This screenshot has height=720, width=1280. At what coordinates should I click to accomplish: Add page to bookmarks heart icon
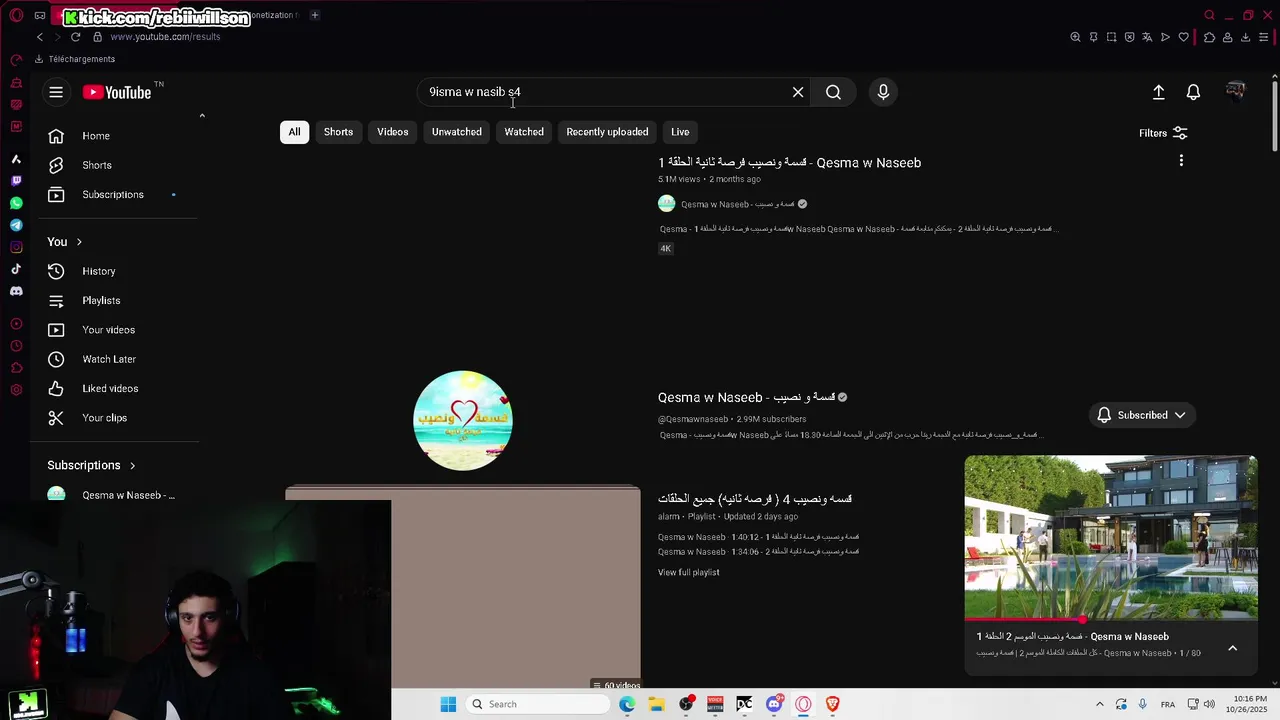point(1183,37)
